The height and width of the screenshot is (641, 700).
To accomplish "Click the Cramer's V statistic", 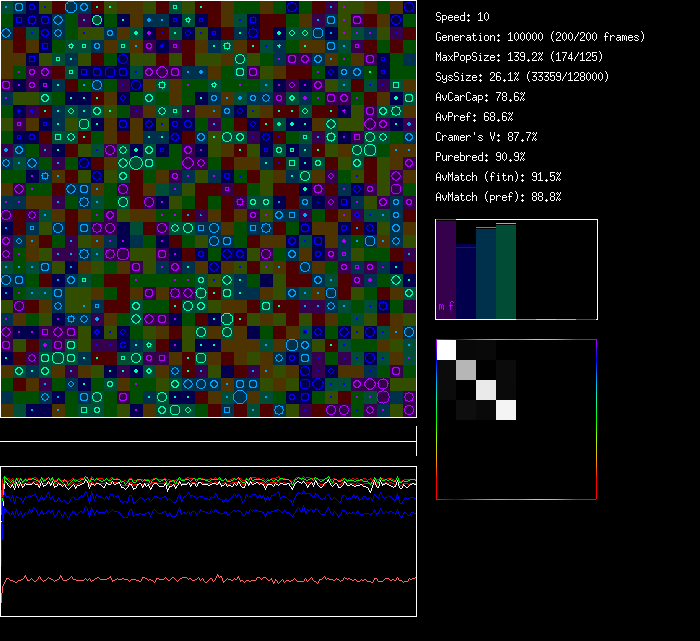I will point(486,137).
